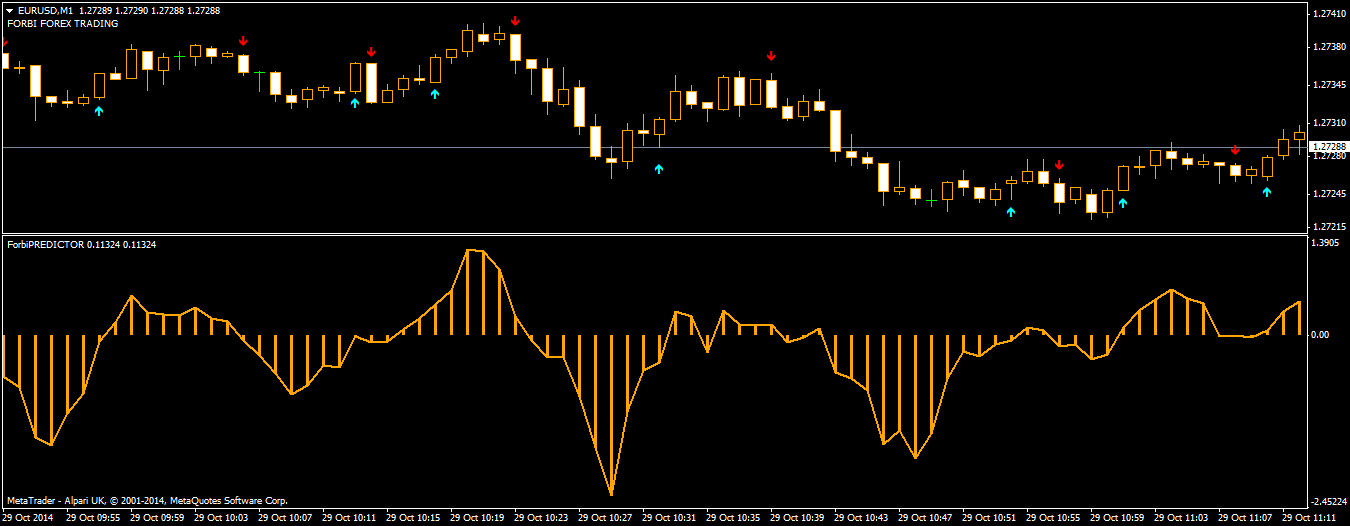Select red sell arrow between 10:35 and 10:39
Image resolution: width=1350 pixels, height=526 pixels.
pyautogui.click(x=771, y=56)
